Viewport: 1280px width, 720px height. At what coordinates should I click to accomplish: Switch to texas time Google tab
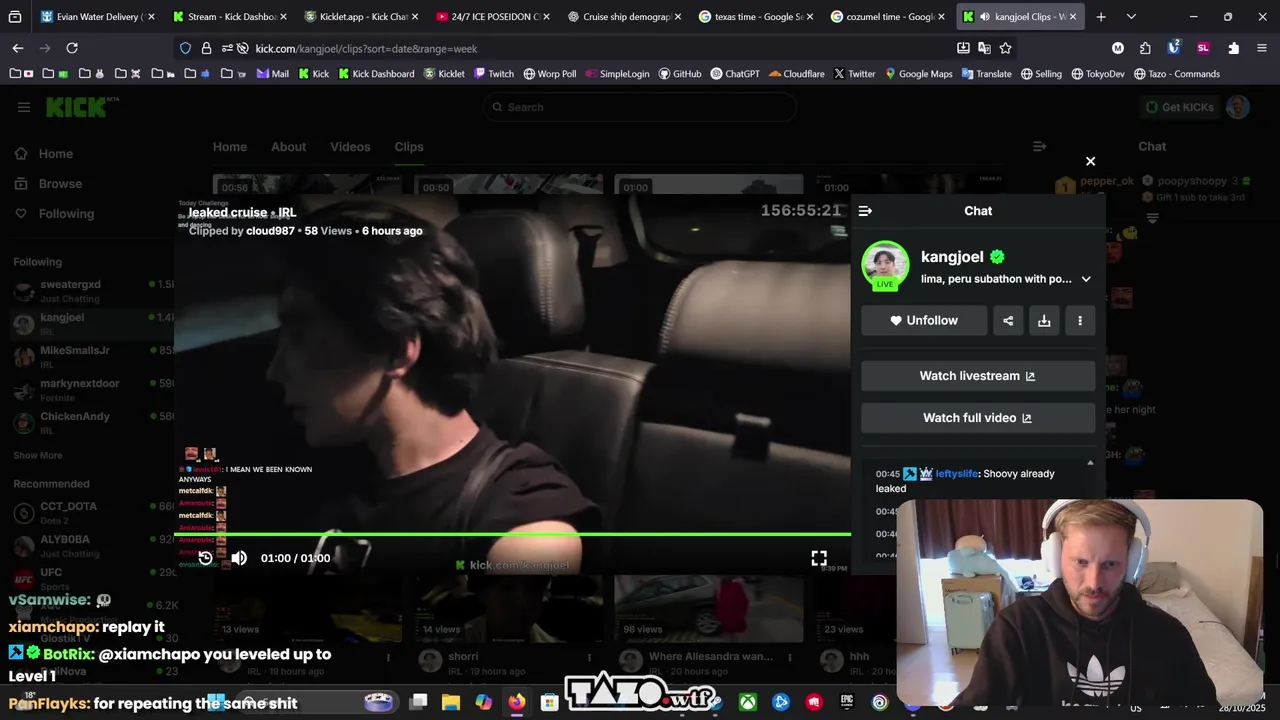click(757, 17)
